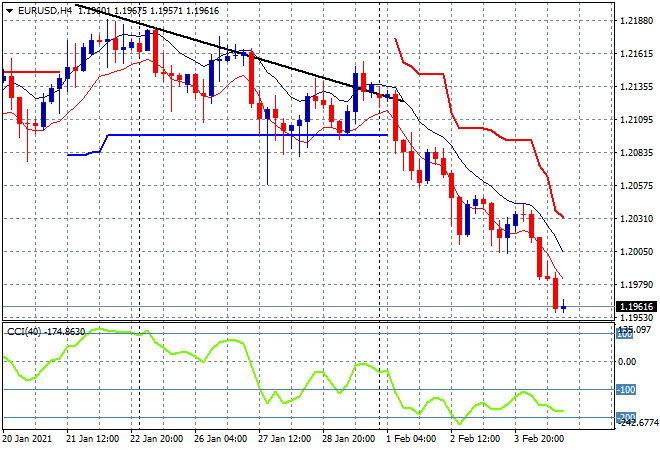Click the 2 Feb 12:00 time label

[475, 439]
